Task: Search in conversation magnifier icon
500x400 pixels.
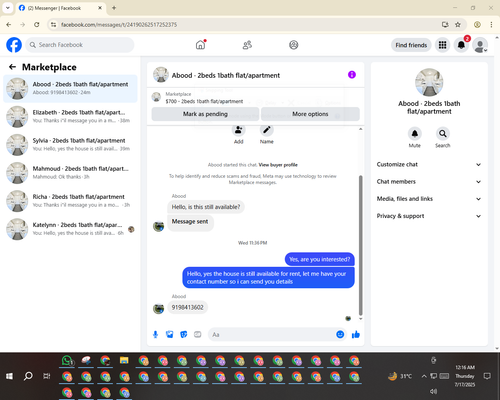Action: tap(443, 134)
